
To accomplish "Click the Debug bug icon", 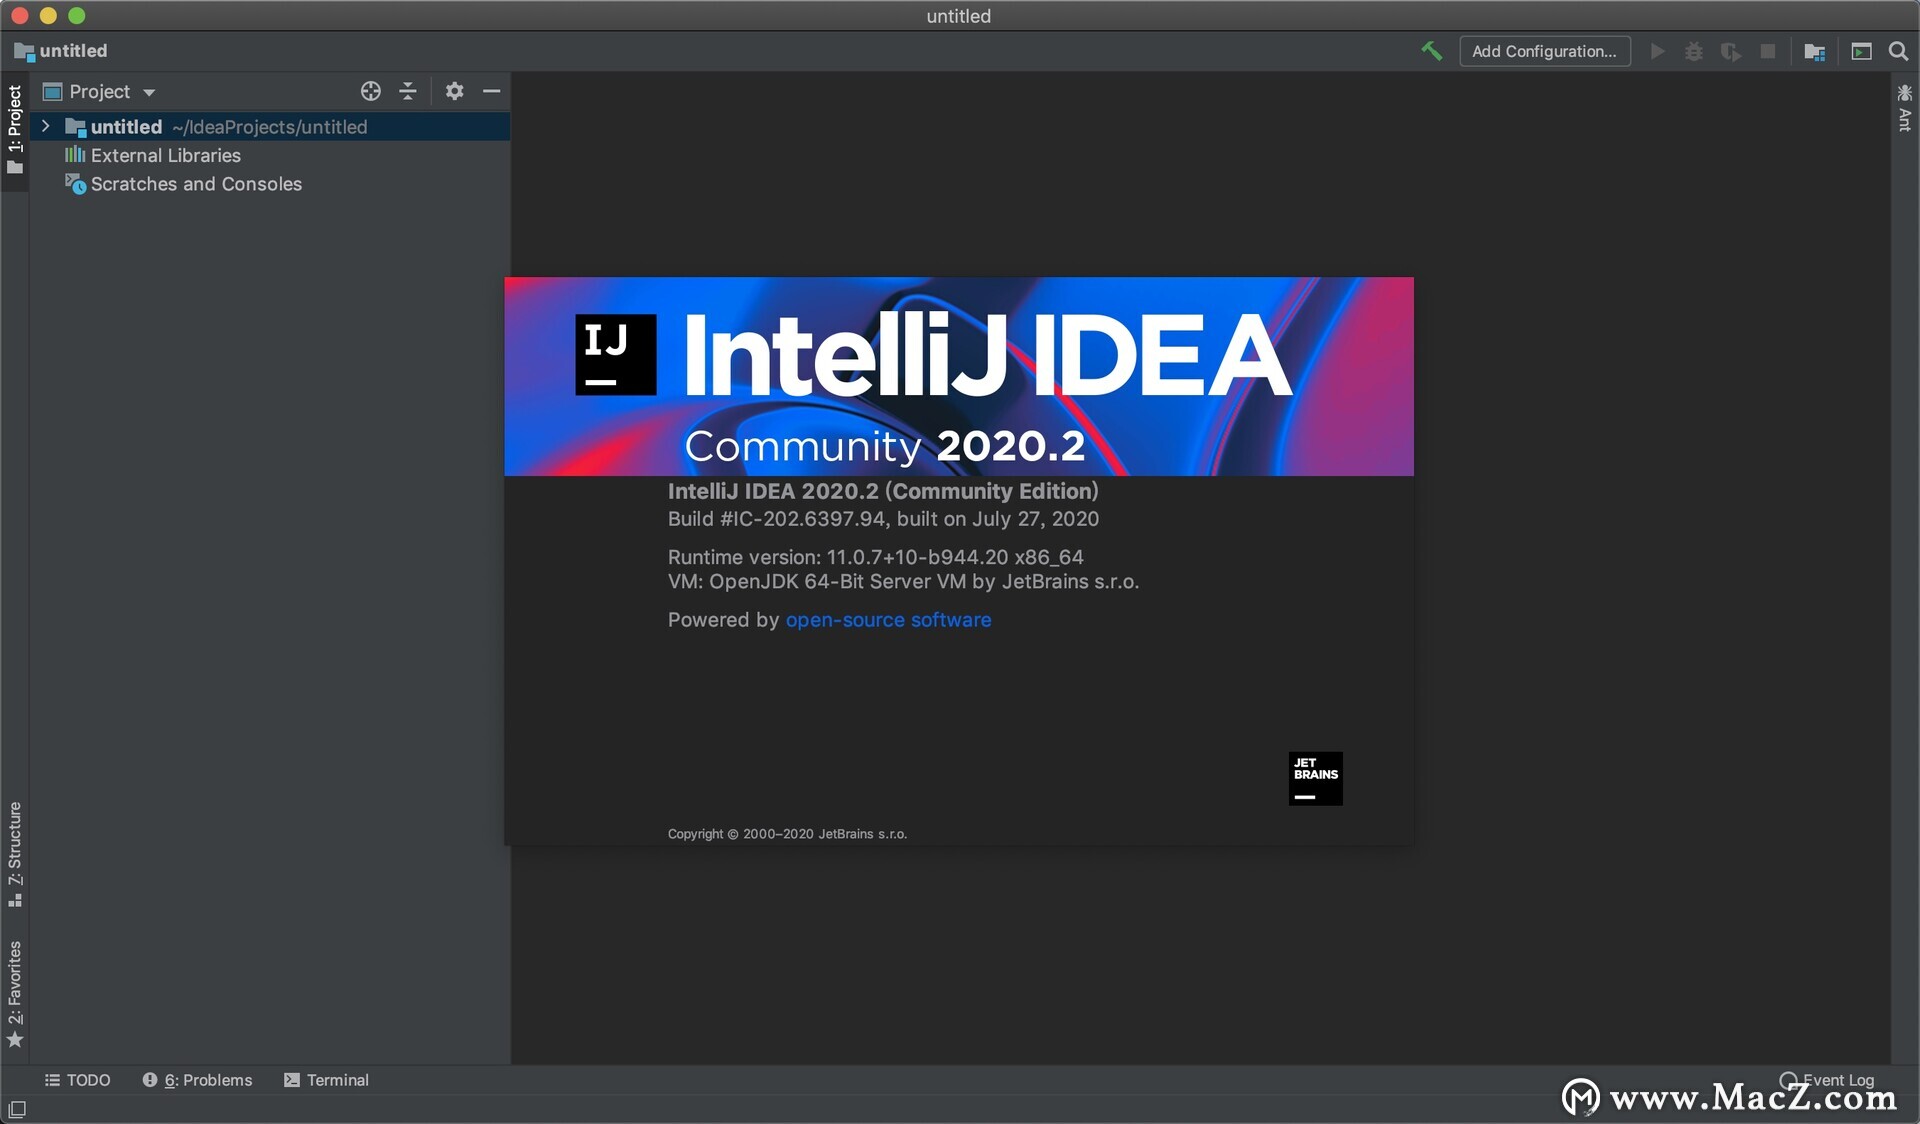I will click(x=1693, y=51).
